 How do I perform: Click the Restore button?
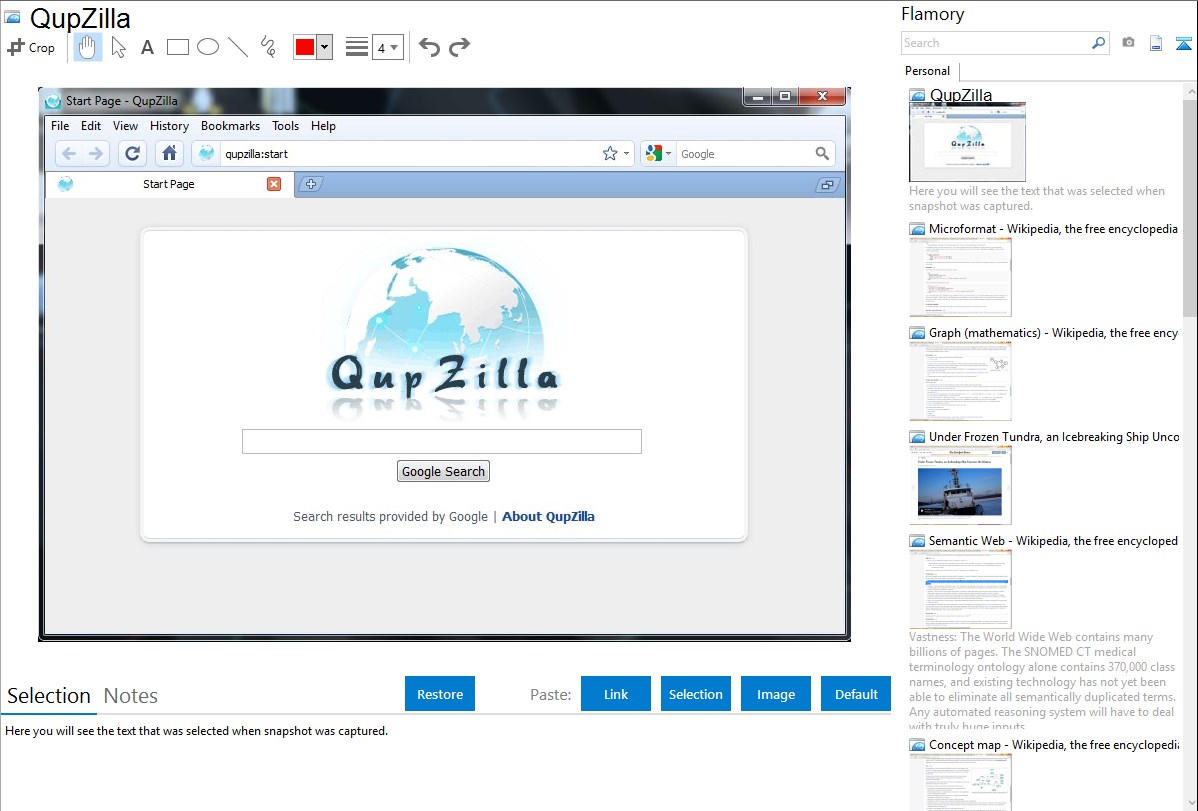coord(440,694)
